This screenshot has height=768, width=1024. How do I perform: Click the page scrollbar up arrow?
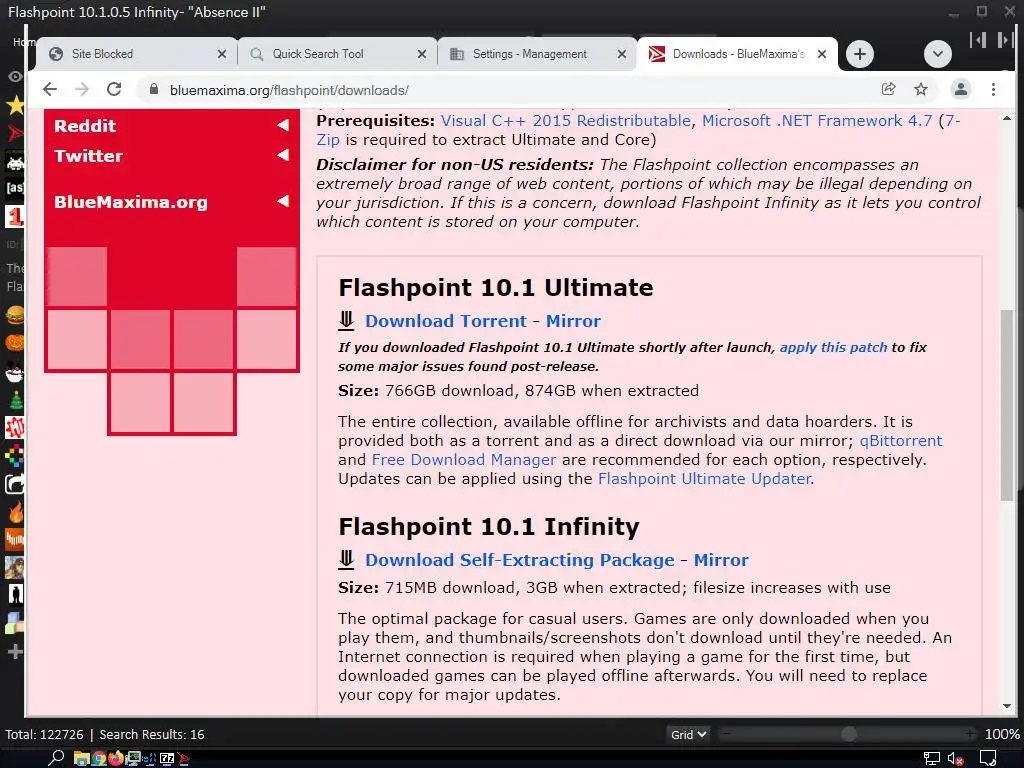(x=1007, y=118)
